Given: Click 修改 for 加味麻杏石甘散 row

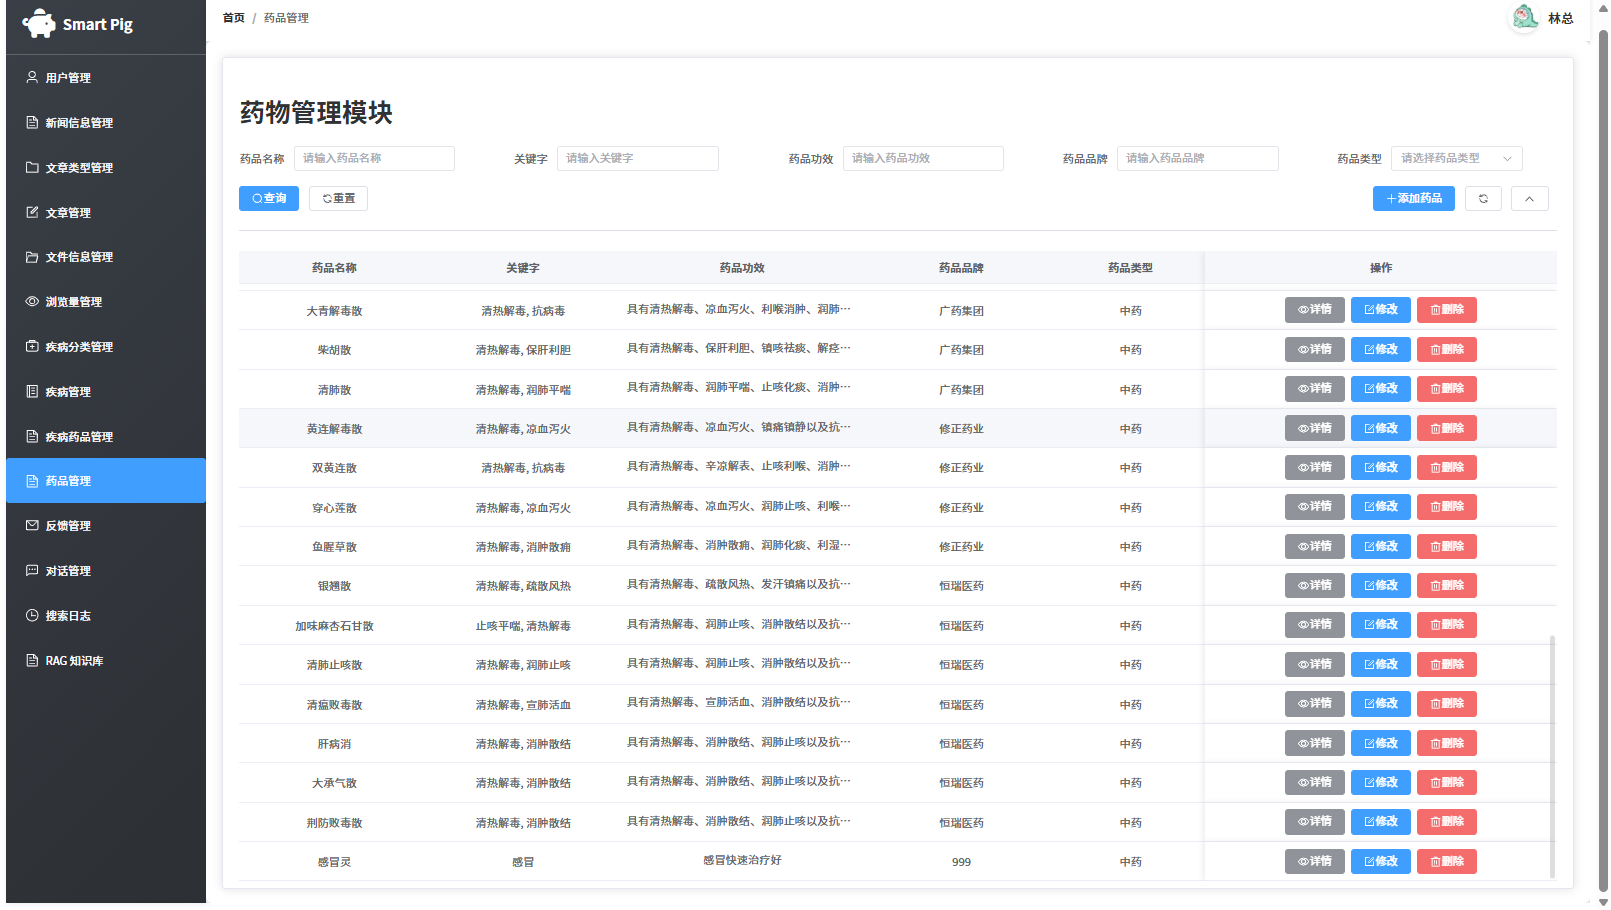Looking at the screenshot, I should 1380,625.
